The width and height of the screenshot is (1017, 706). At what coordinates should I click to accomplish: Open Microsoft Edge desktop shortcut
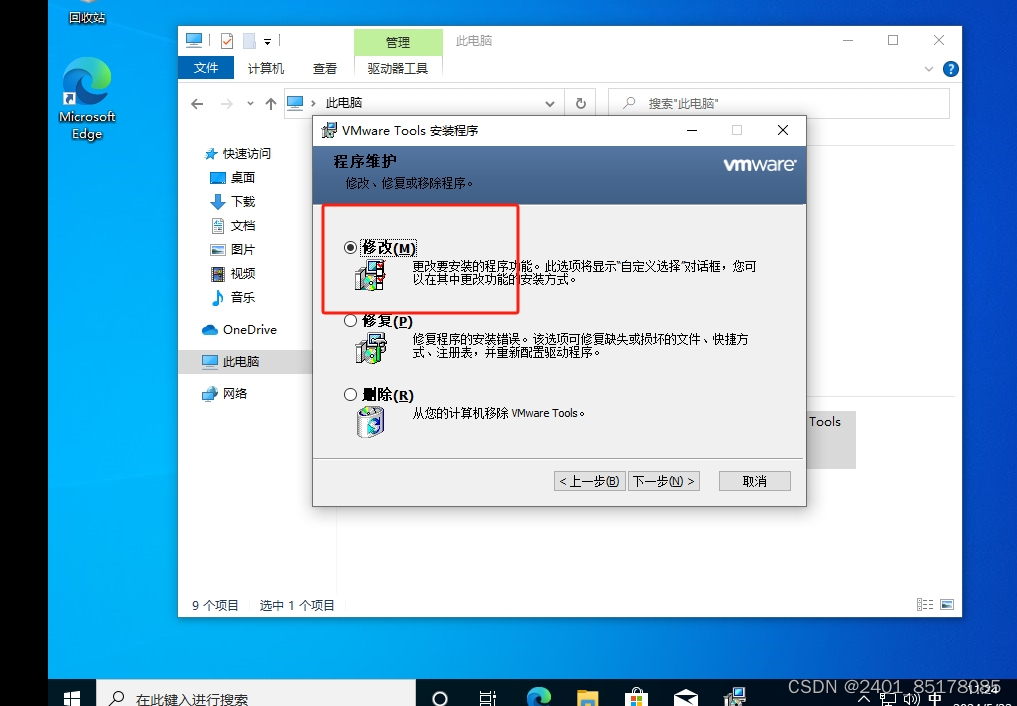(x=87, y=99)
